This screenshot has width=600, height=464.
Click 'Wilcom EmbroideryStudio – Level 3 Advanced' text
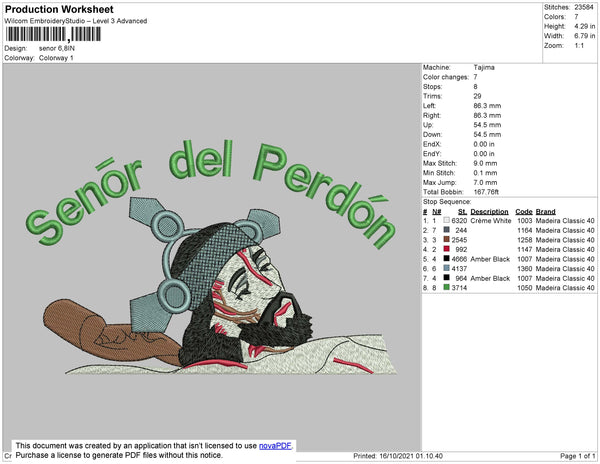tap(76, 21)
